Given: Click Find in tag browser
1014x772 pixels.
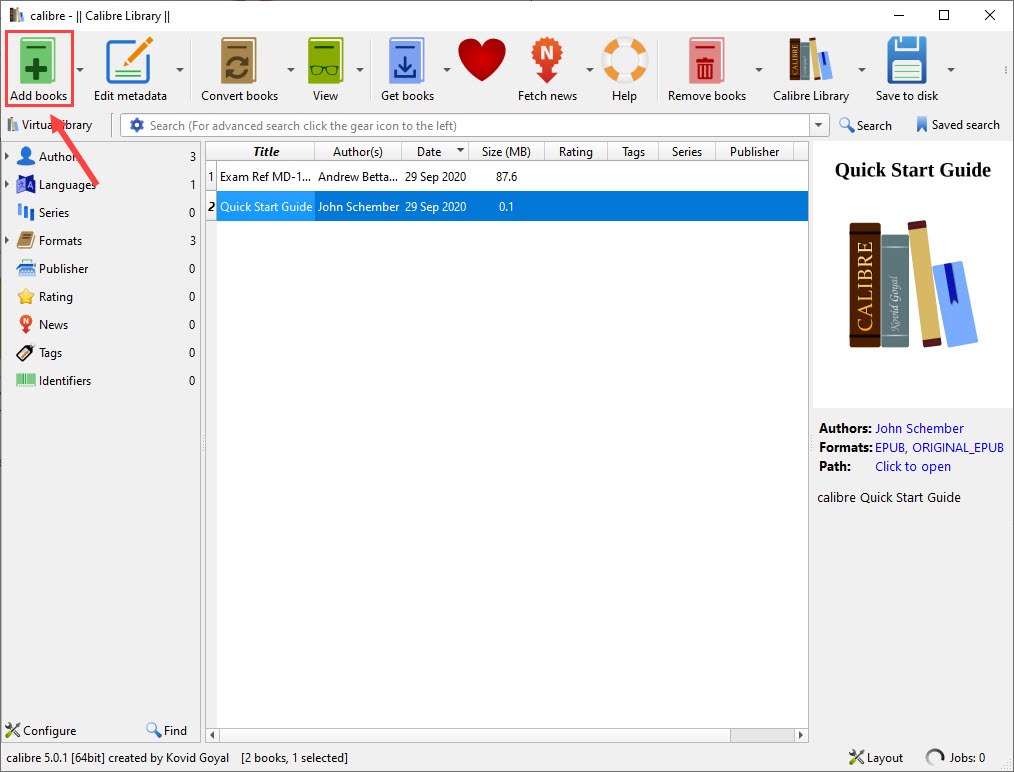Looking at the screenshot, I should (167, 731).
